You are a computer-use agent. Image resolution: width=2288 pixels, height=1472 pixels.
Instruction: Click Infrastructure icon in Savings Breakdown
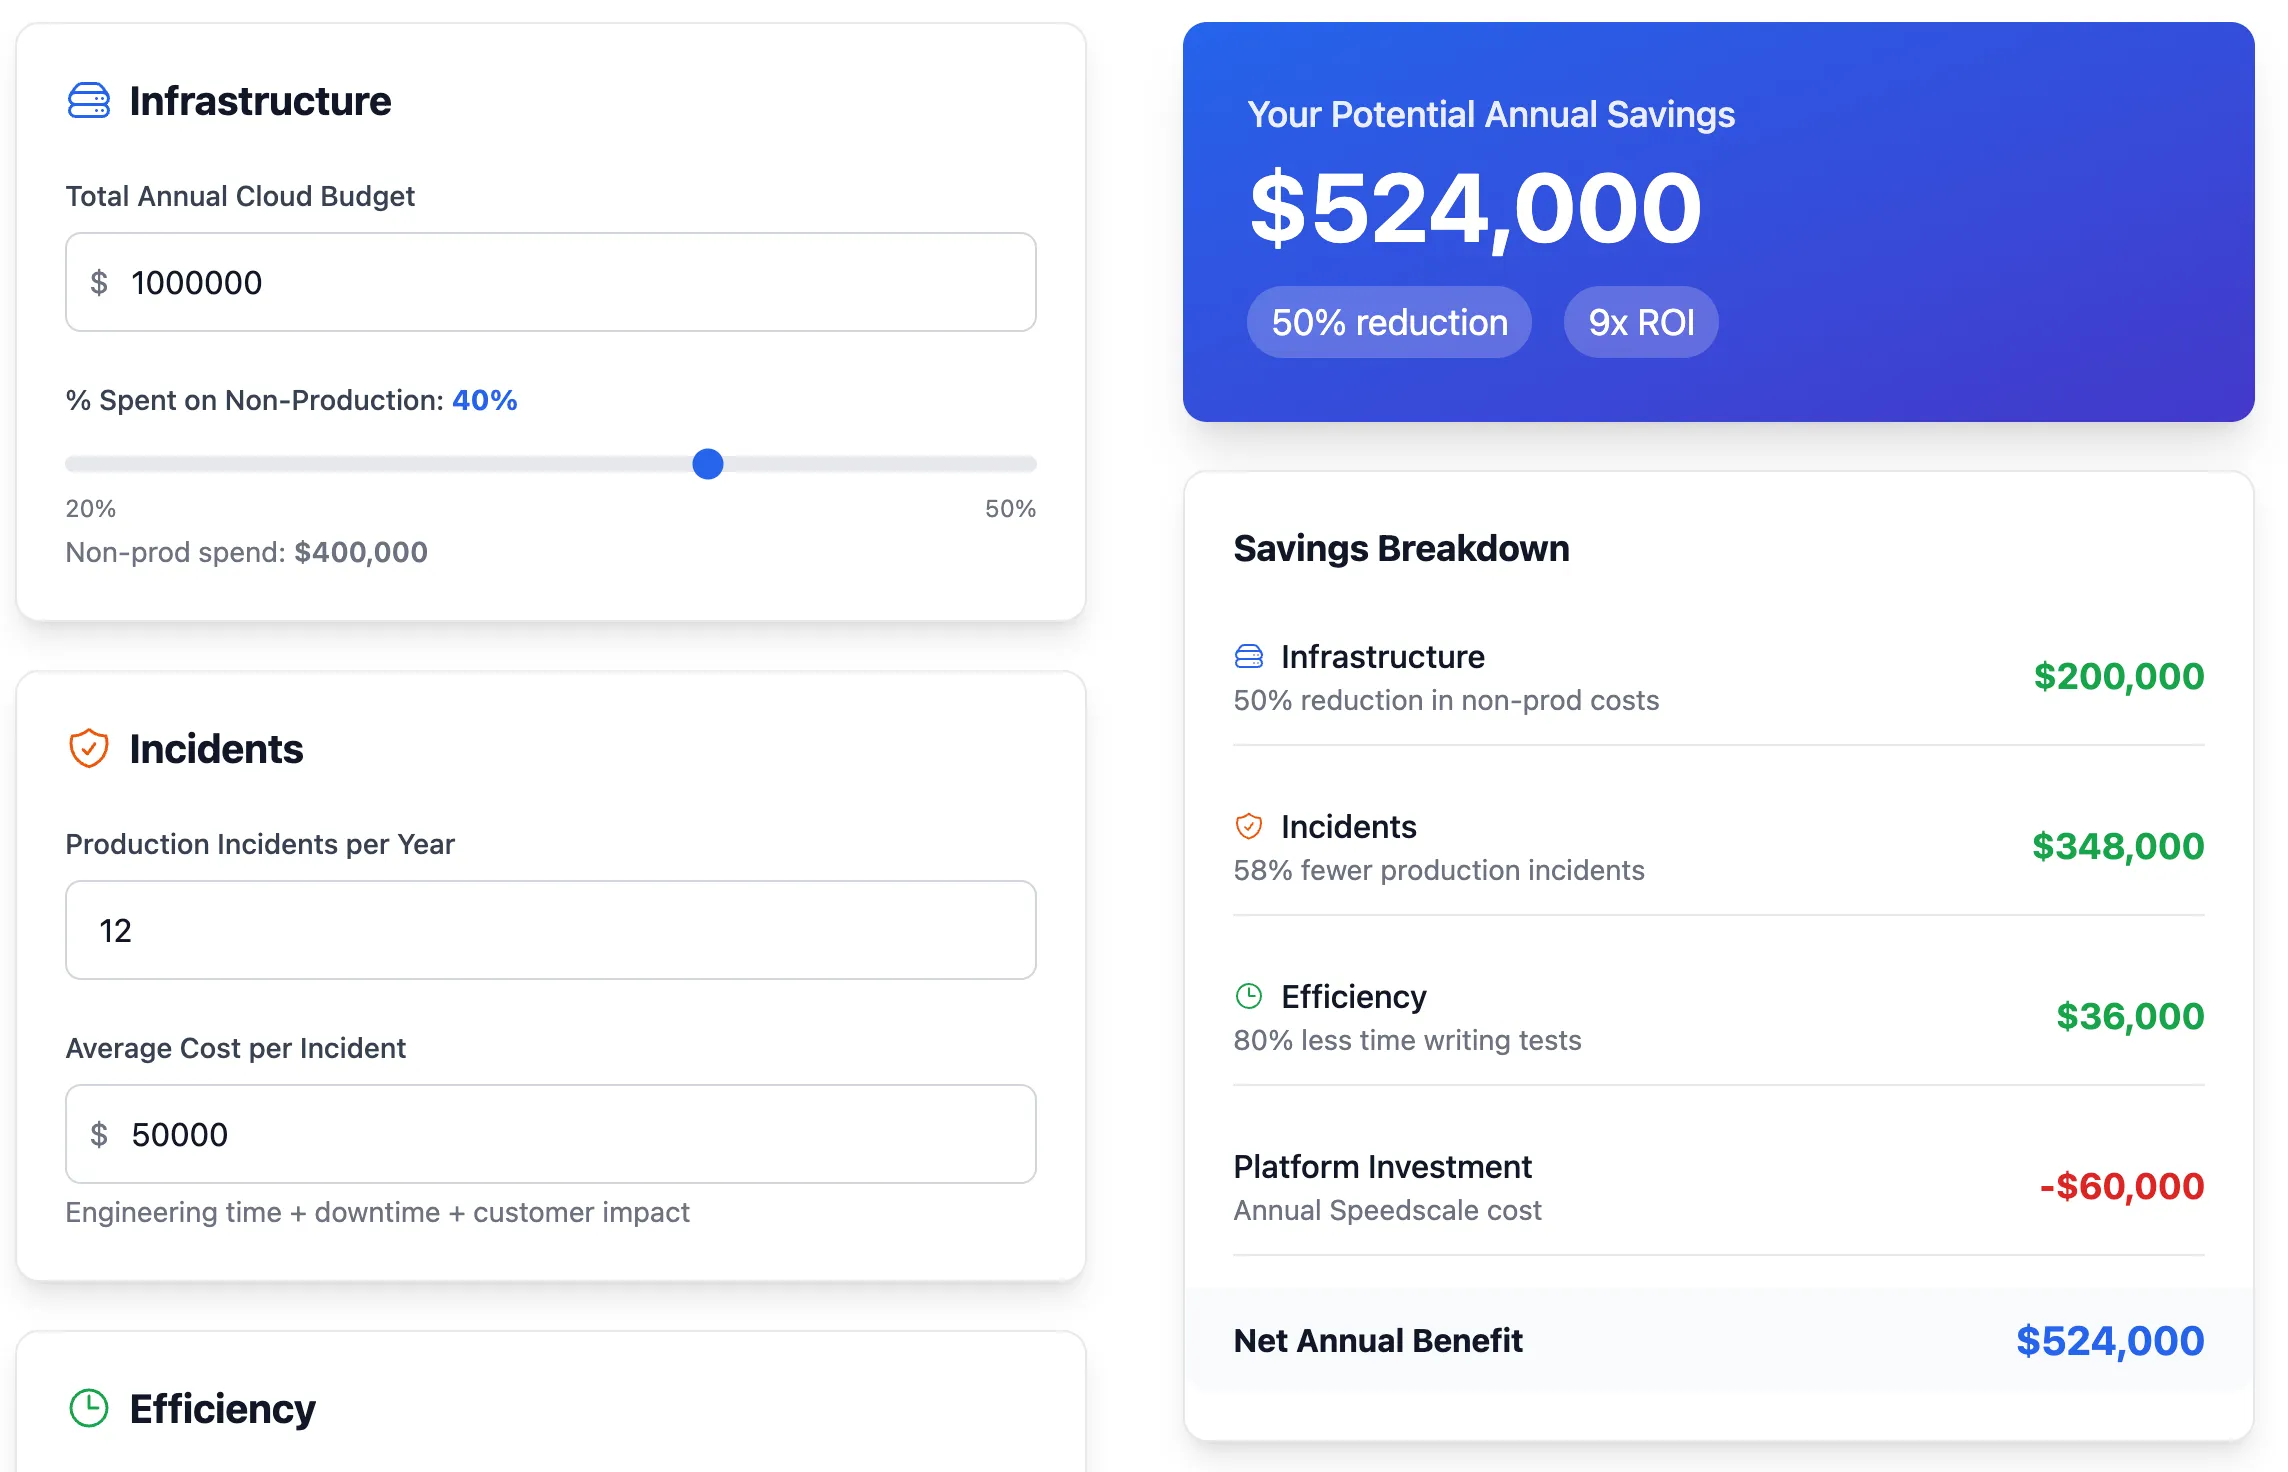(x=1248, y=656)
